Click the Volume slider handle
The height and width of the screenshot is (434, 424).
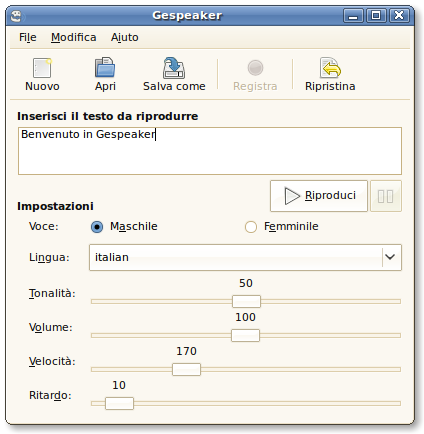coord(245,335)
